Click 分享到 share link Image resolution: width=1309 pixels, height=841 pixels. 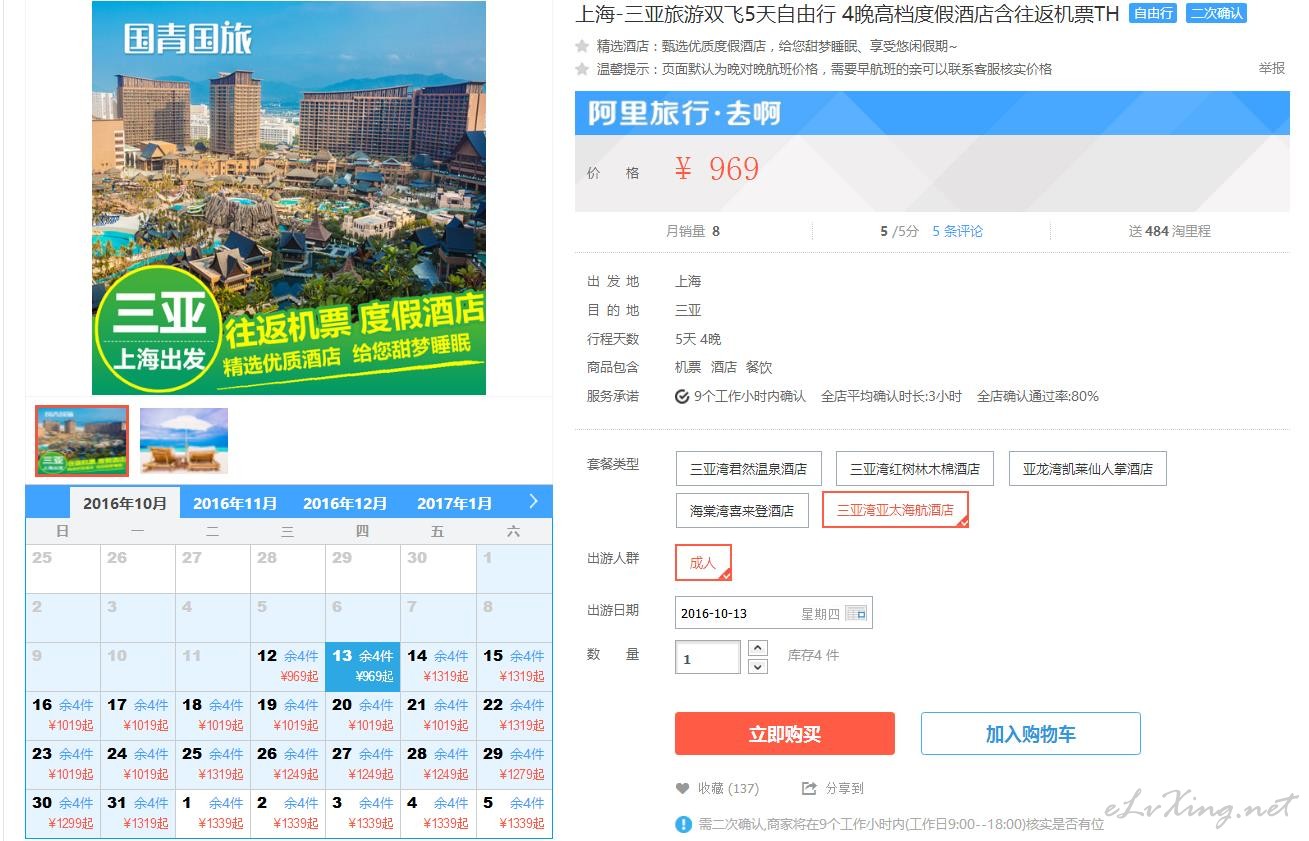[x=844, y=789]
